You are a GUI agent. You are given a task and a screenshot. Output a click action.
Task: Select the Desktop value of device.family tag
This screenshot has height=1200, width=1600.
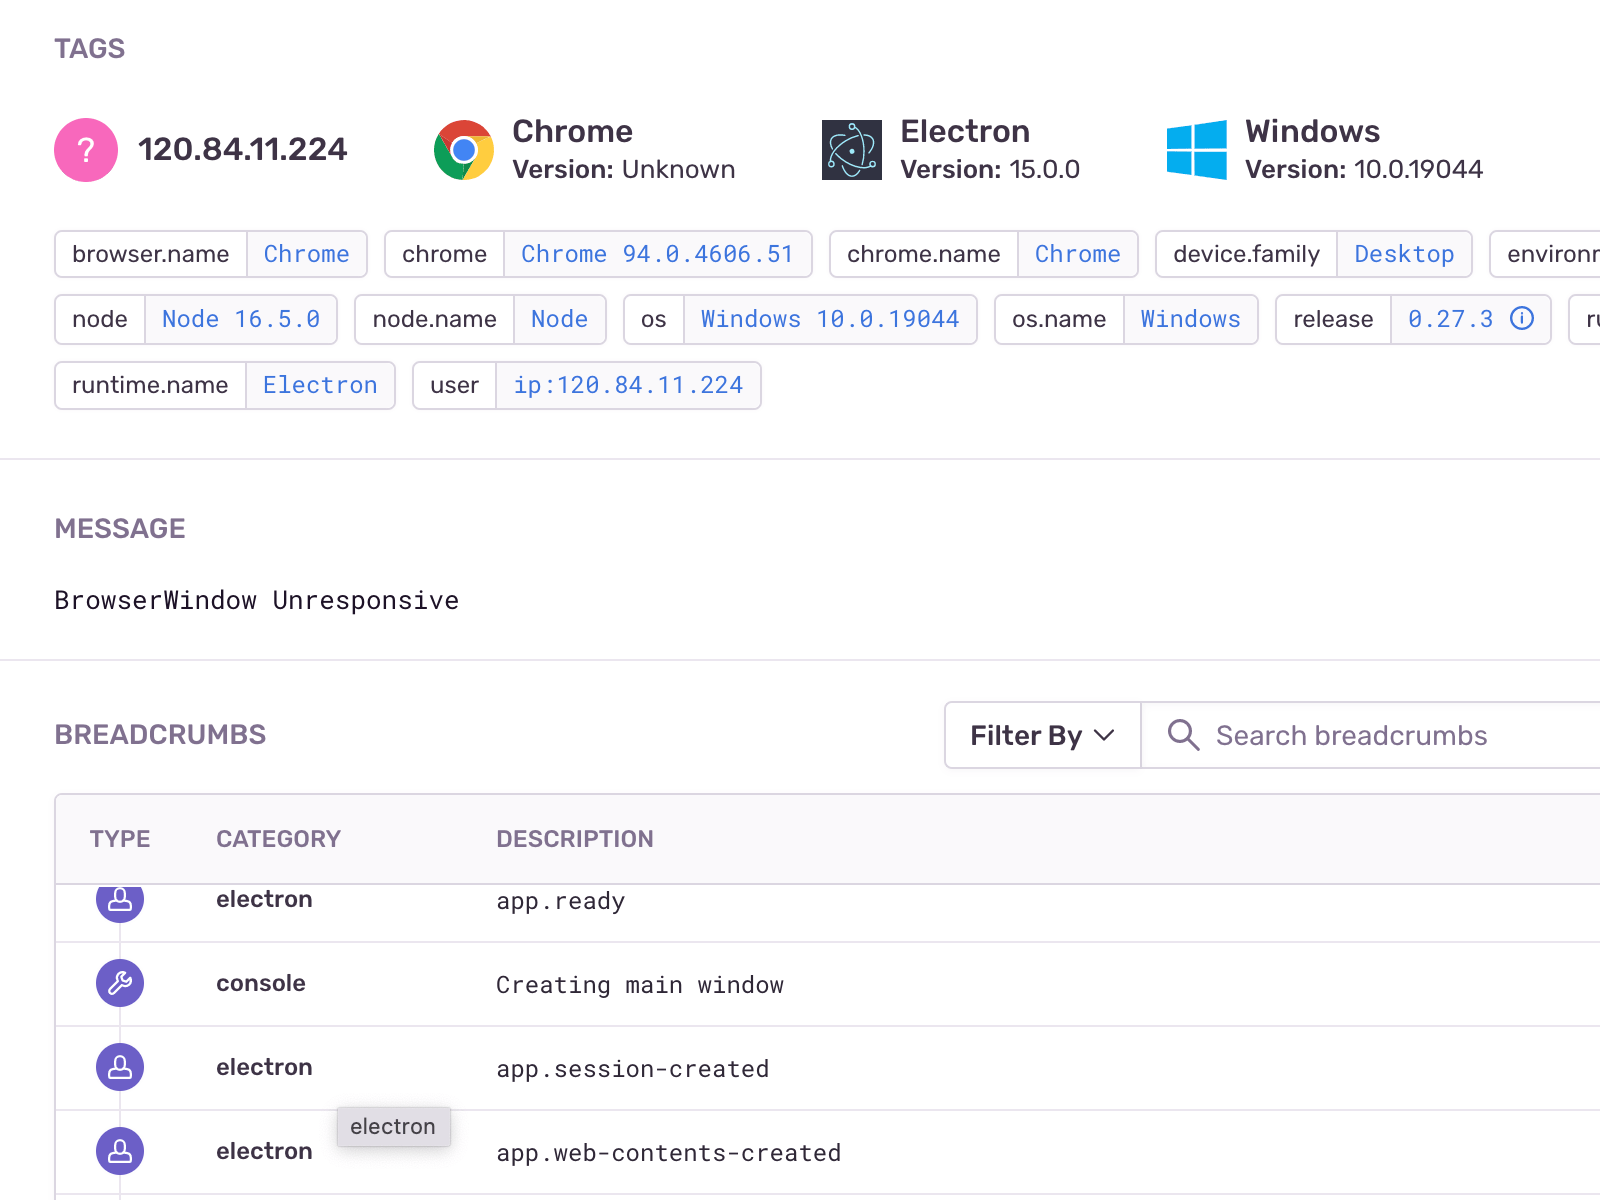click(1404, 254)
